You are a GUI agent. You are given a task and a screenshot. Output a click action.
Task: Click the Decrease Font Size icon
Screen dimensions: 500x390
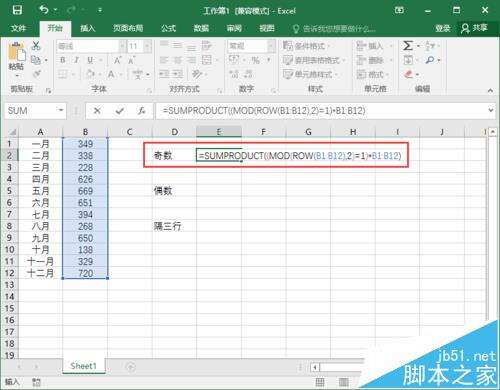pos(131,60)
